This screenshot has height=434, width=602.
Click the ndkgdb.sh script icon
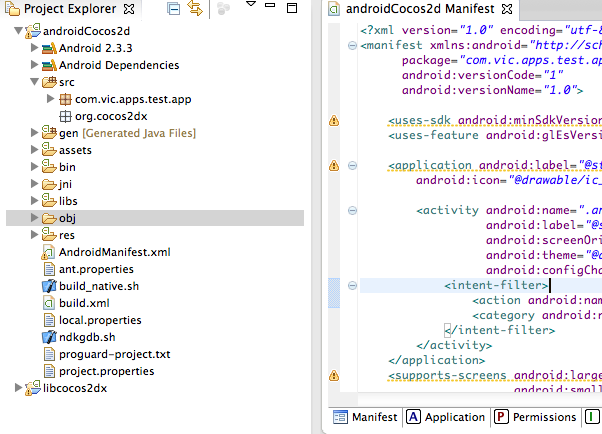(x=49, y=337)
